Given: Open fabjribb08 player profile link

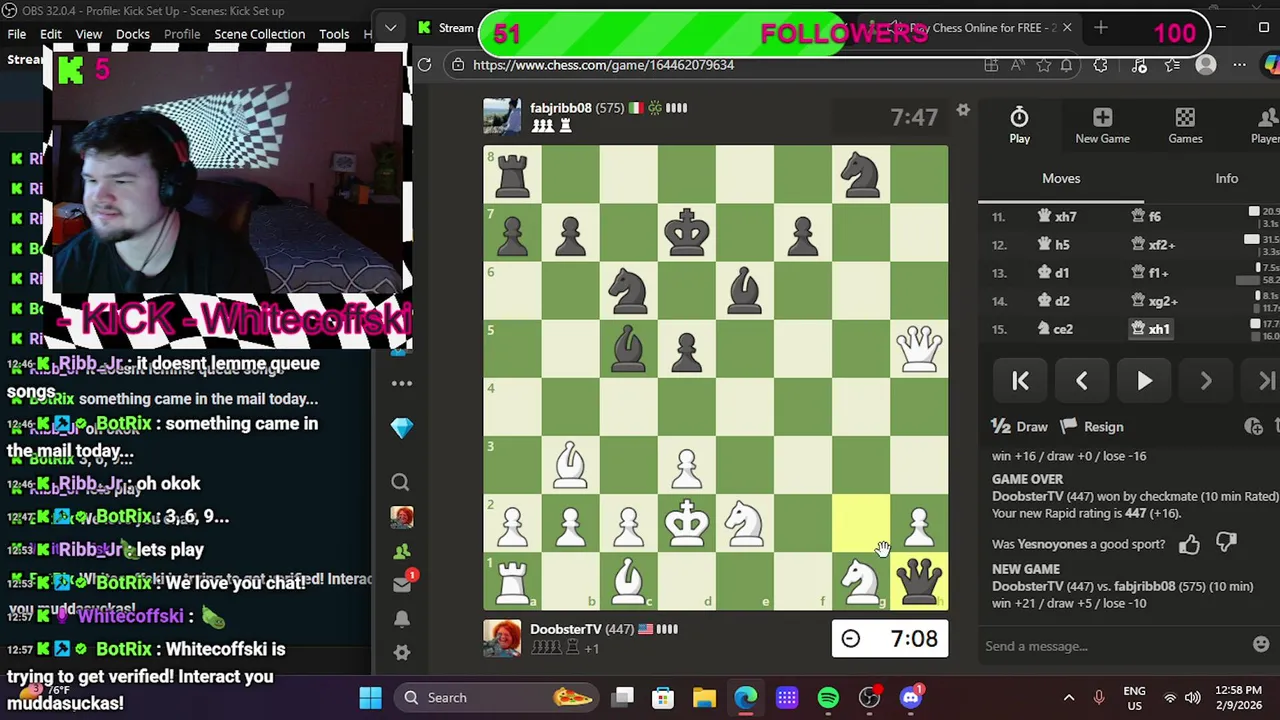Looking at the screenshot, I should coord(560,108).
